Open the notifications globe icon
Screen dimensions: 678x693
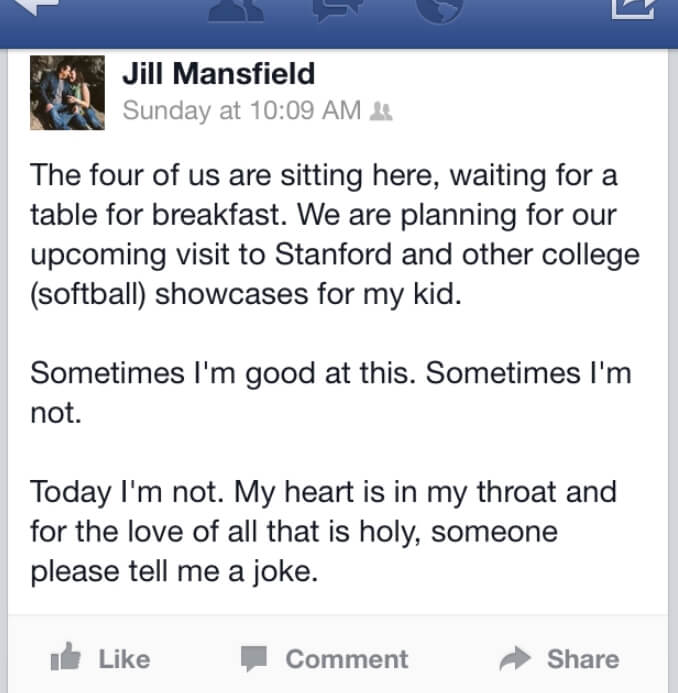pos(440,10)
